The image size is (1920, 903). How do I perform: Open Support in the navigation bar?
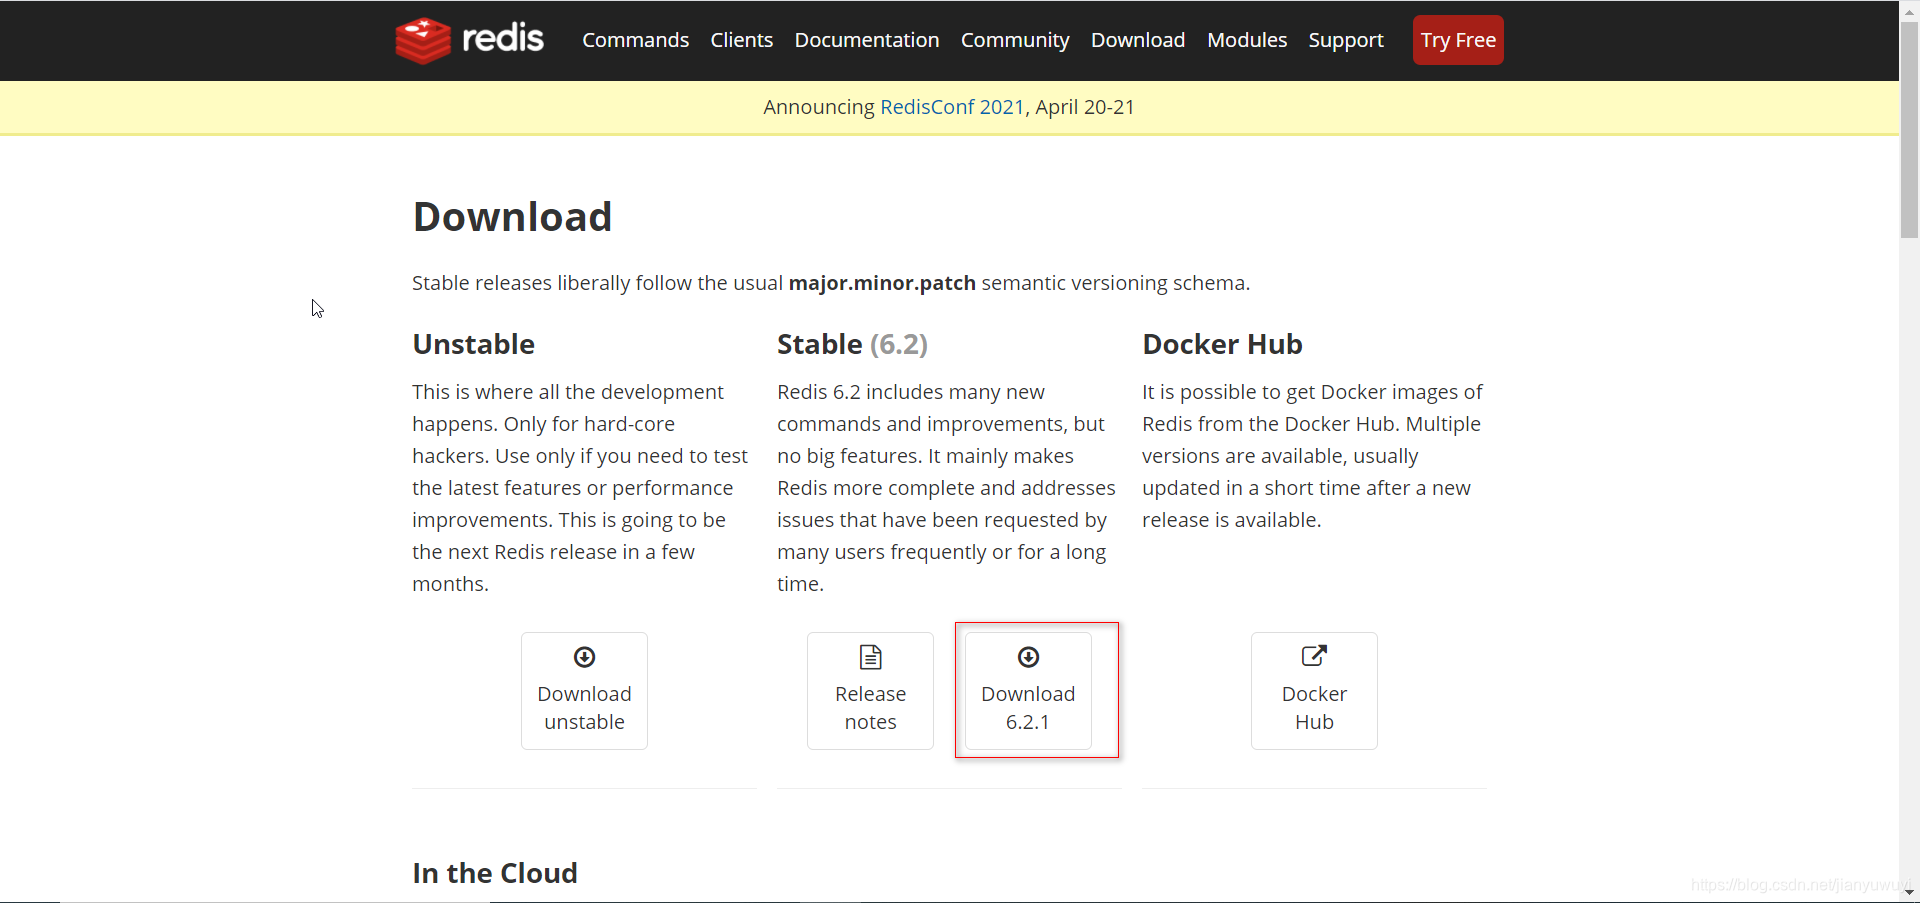pos(1346,40)
